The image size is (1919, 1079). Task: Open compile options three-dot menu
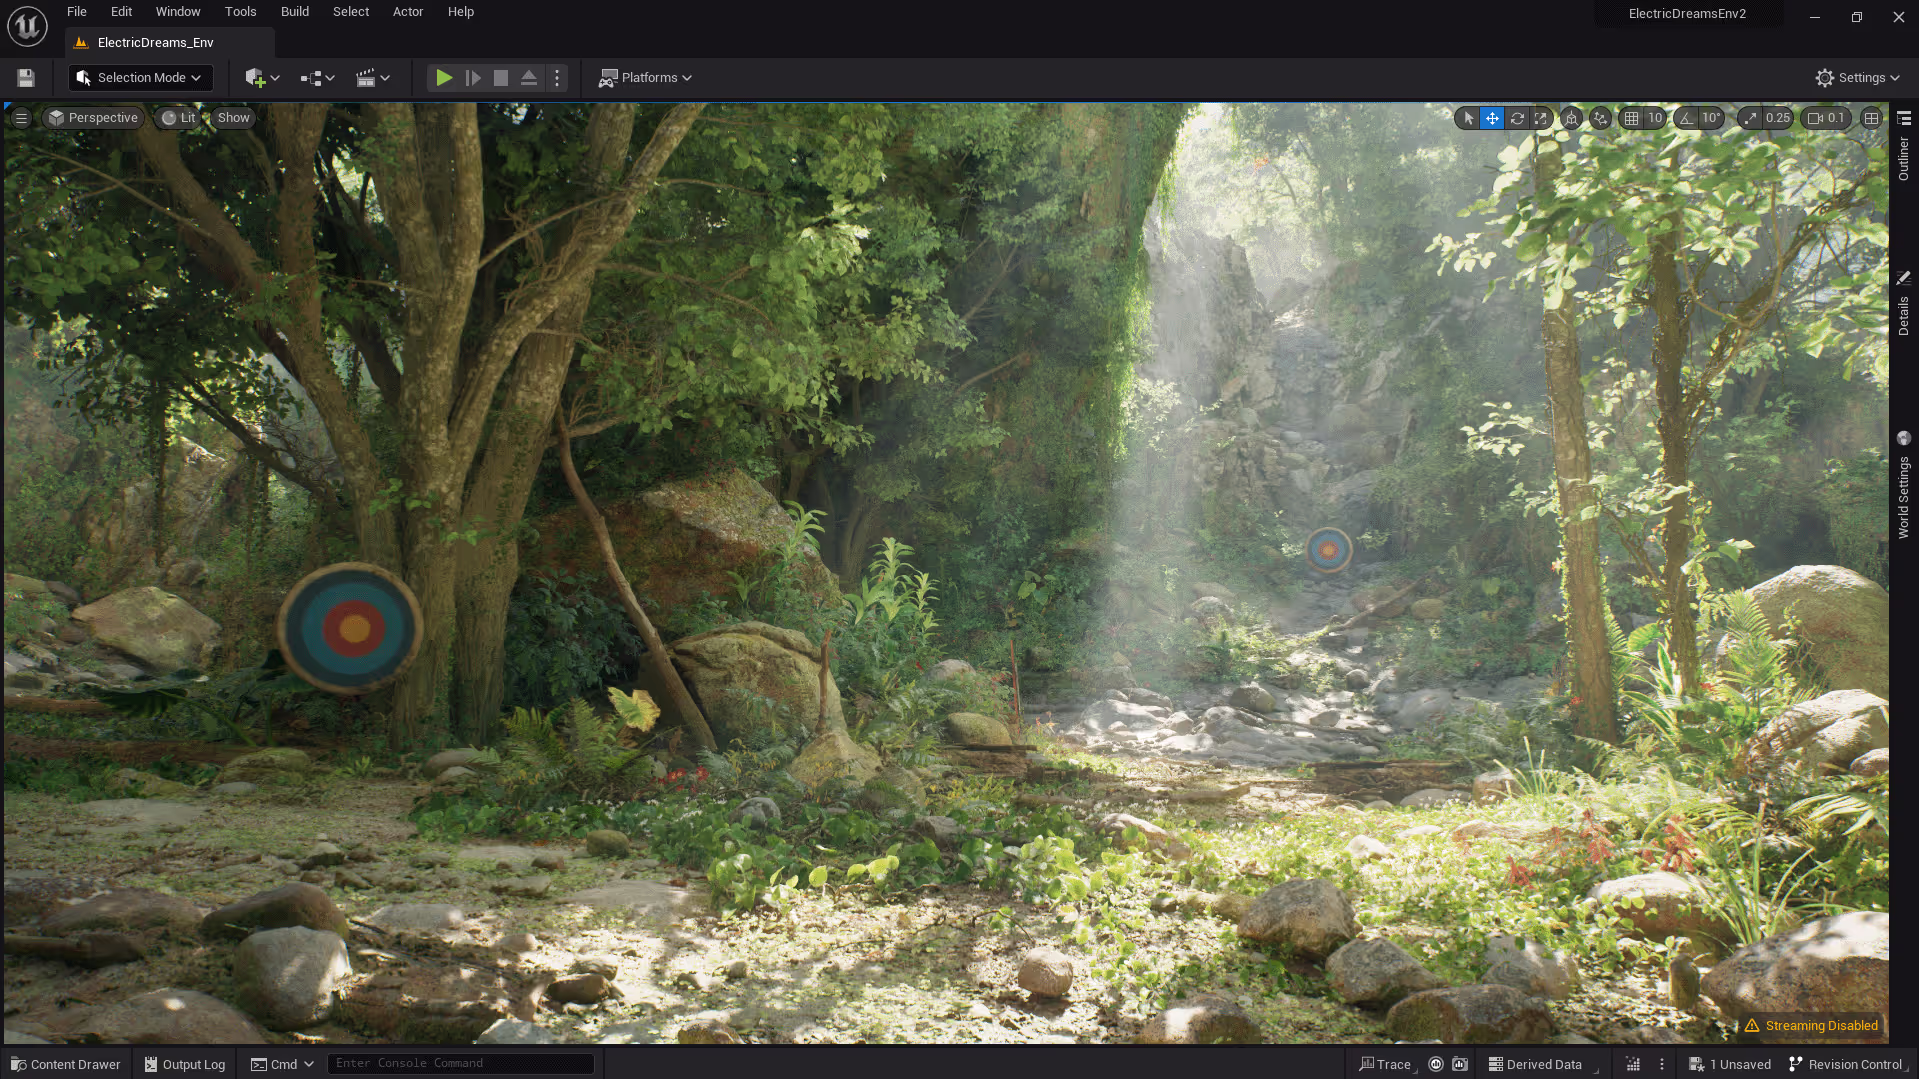(1662, 1064)
